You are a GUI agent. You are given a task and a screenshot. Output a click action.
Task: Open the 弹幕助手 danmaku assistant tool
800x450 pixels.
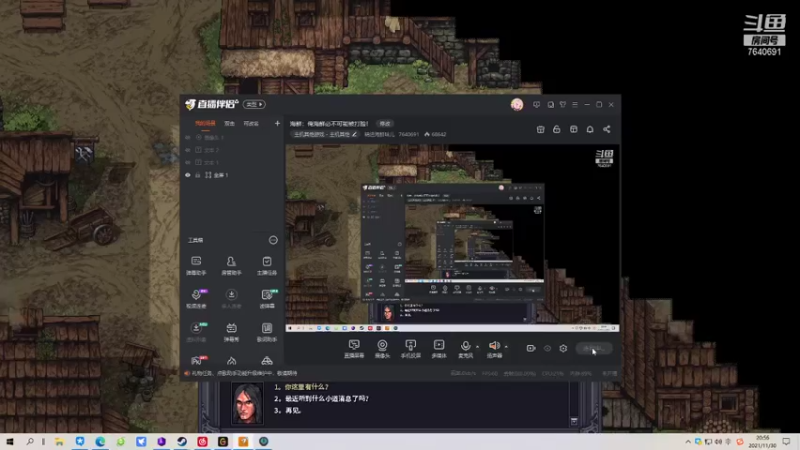pyautogui.click(x=196, y=265)
